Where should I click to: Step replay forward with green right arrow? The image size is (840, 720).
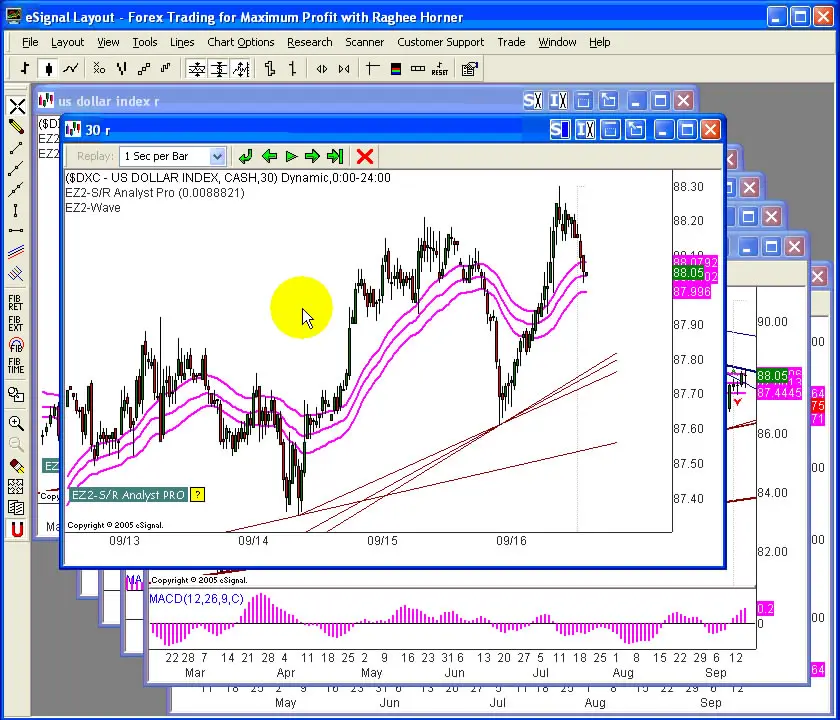[312, 156]
